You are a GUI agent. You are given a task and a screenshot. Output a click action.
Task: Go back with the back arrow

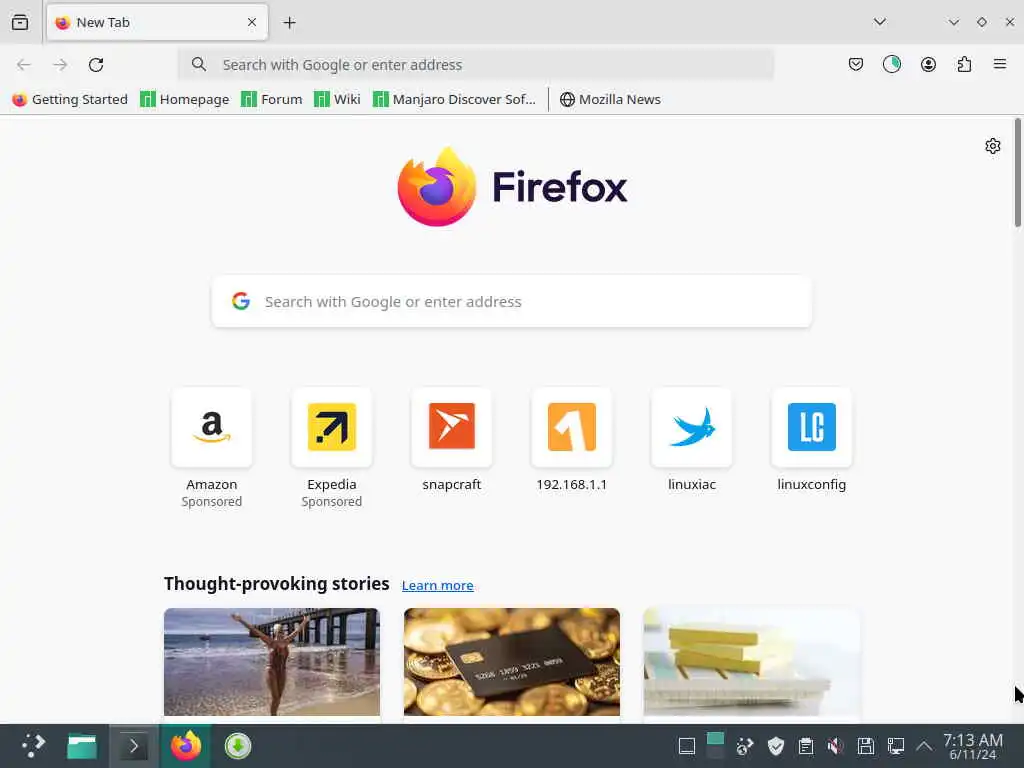tap(24, 65)
